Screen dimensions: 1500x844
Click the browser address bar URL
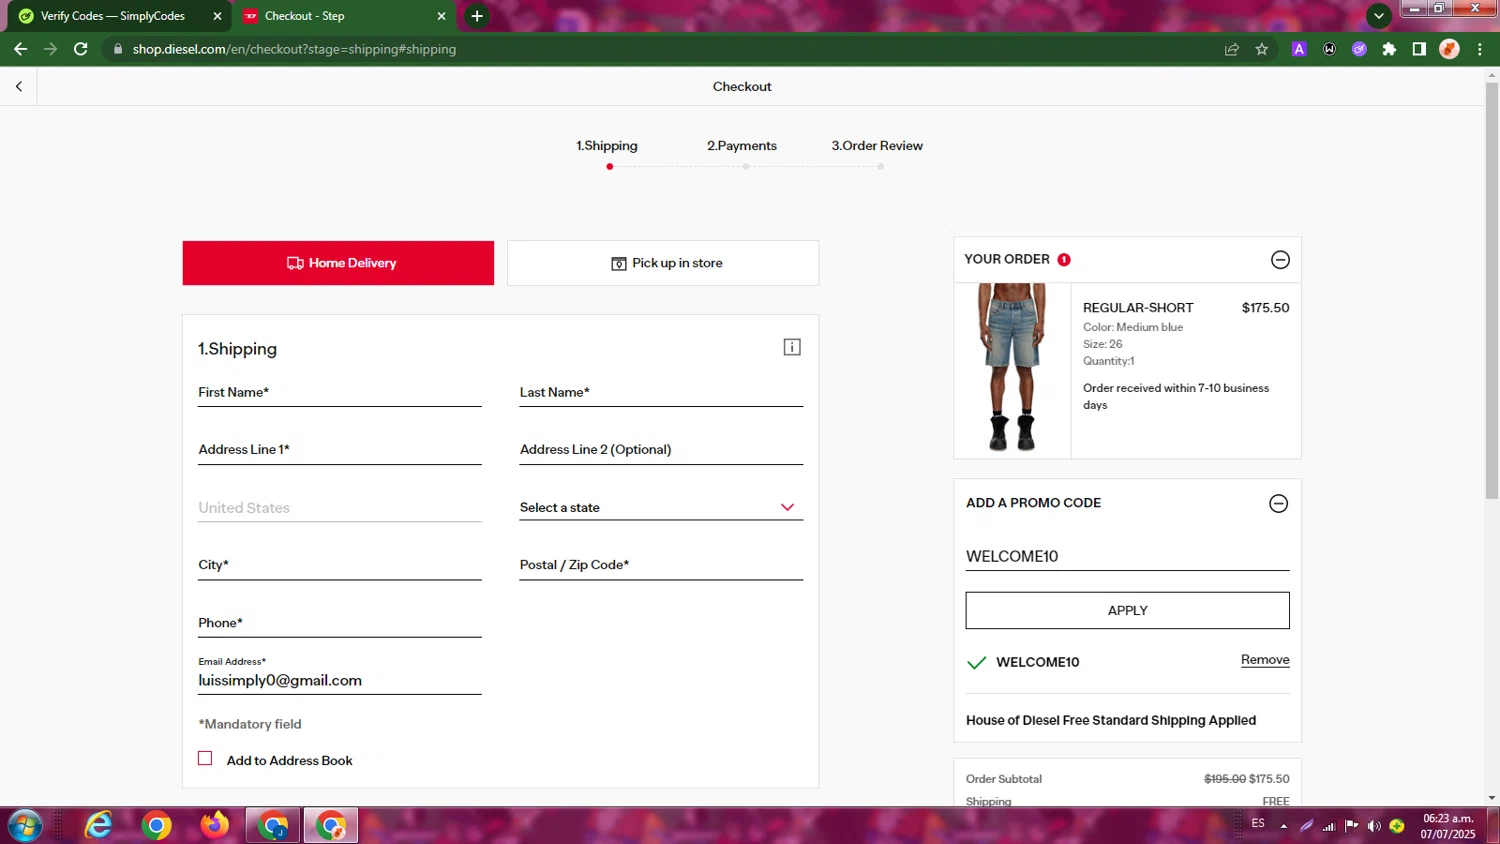pyautogui.click(x=294, y=49)
